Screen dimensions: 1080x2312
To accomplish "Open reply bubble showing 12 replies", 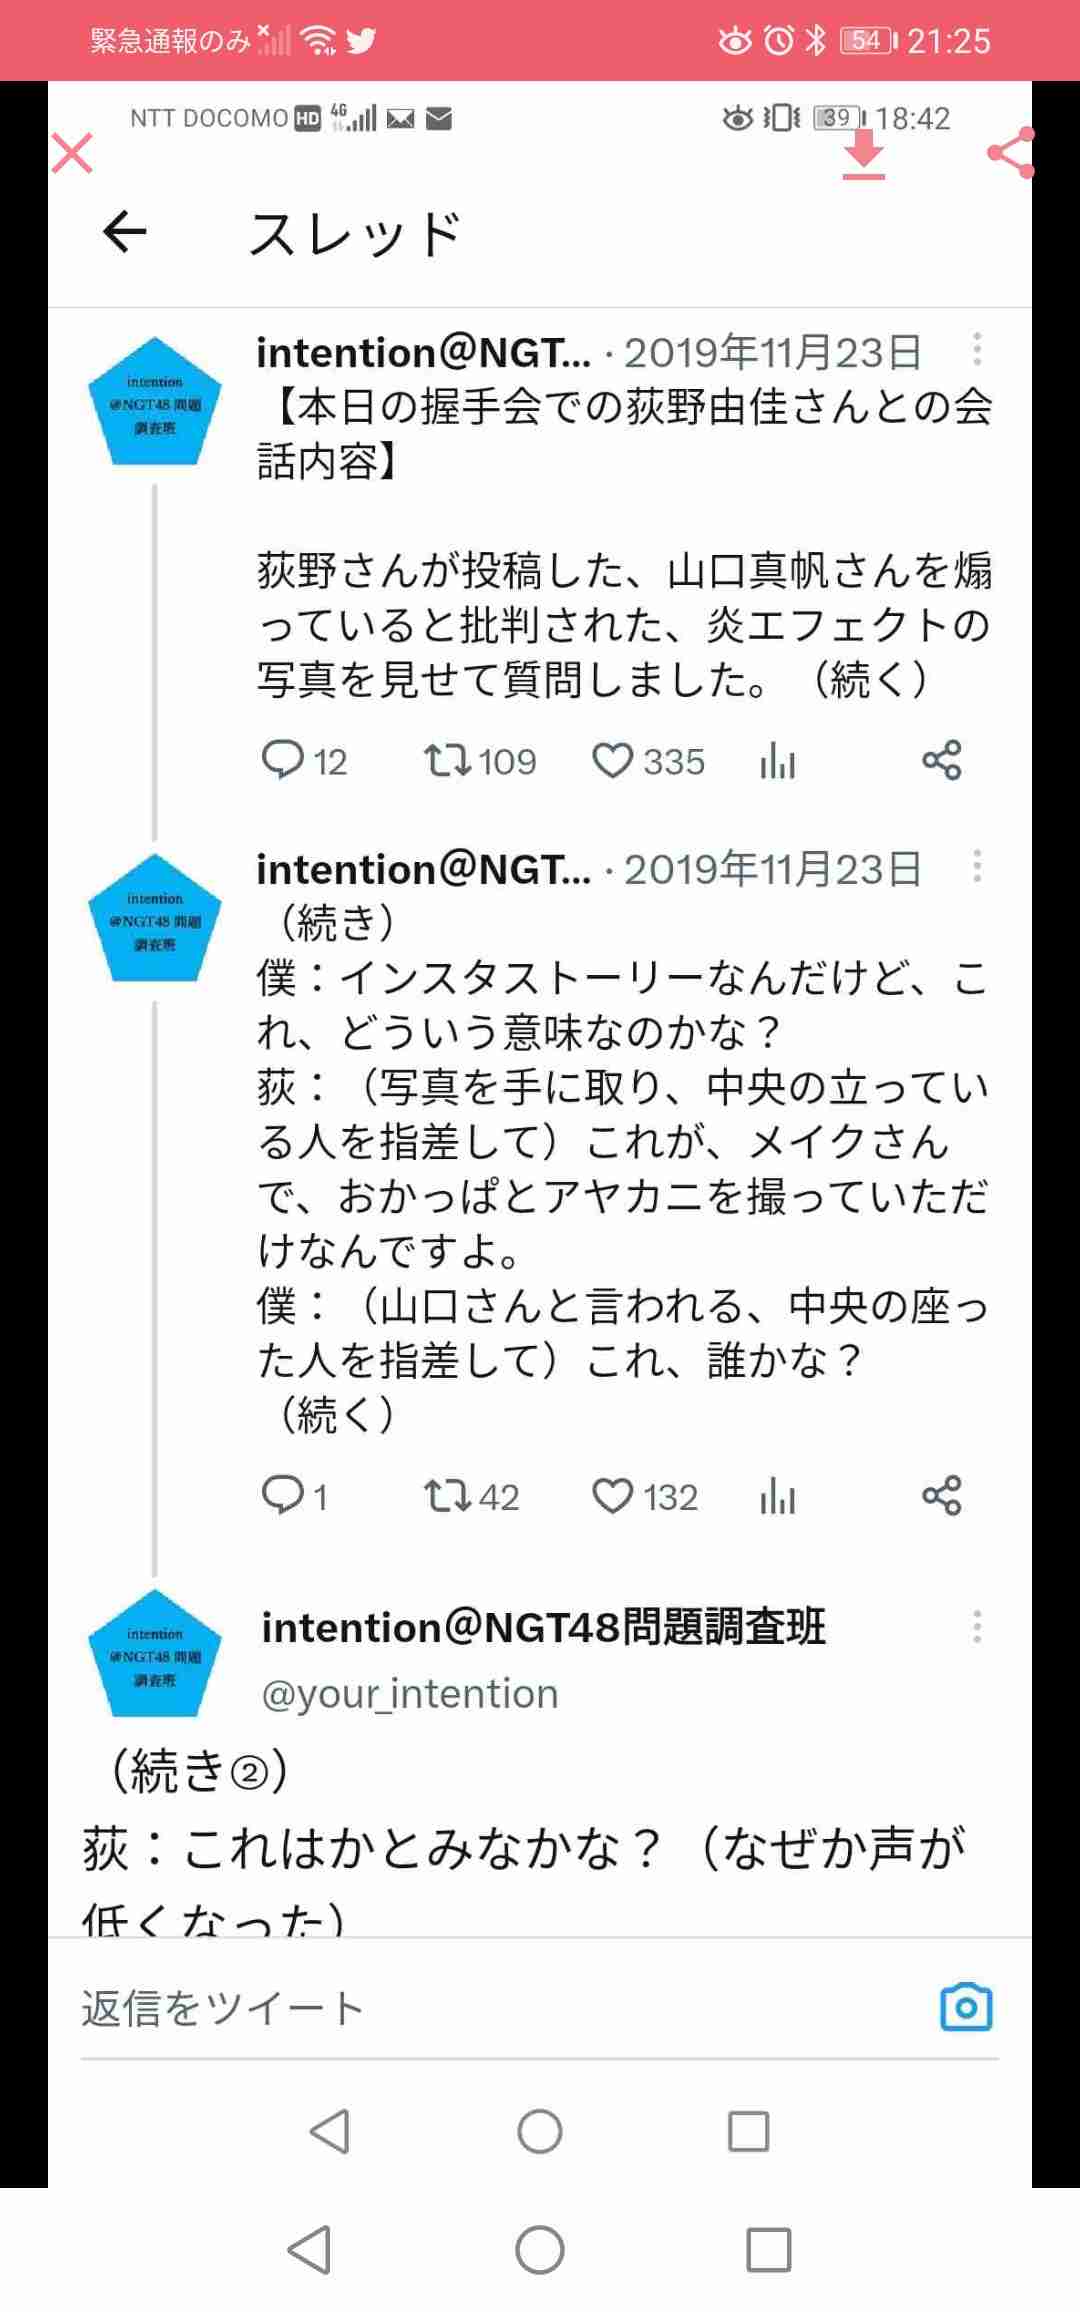I will pos(304,761).
